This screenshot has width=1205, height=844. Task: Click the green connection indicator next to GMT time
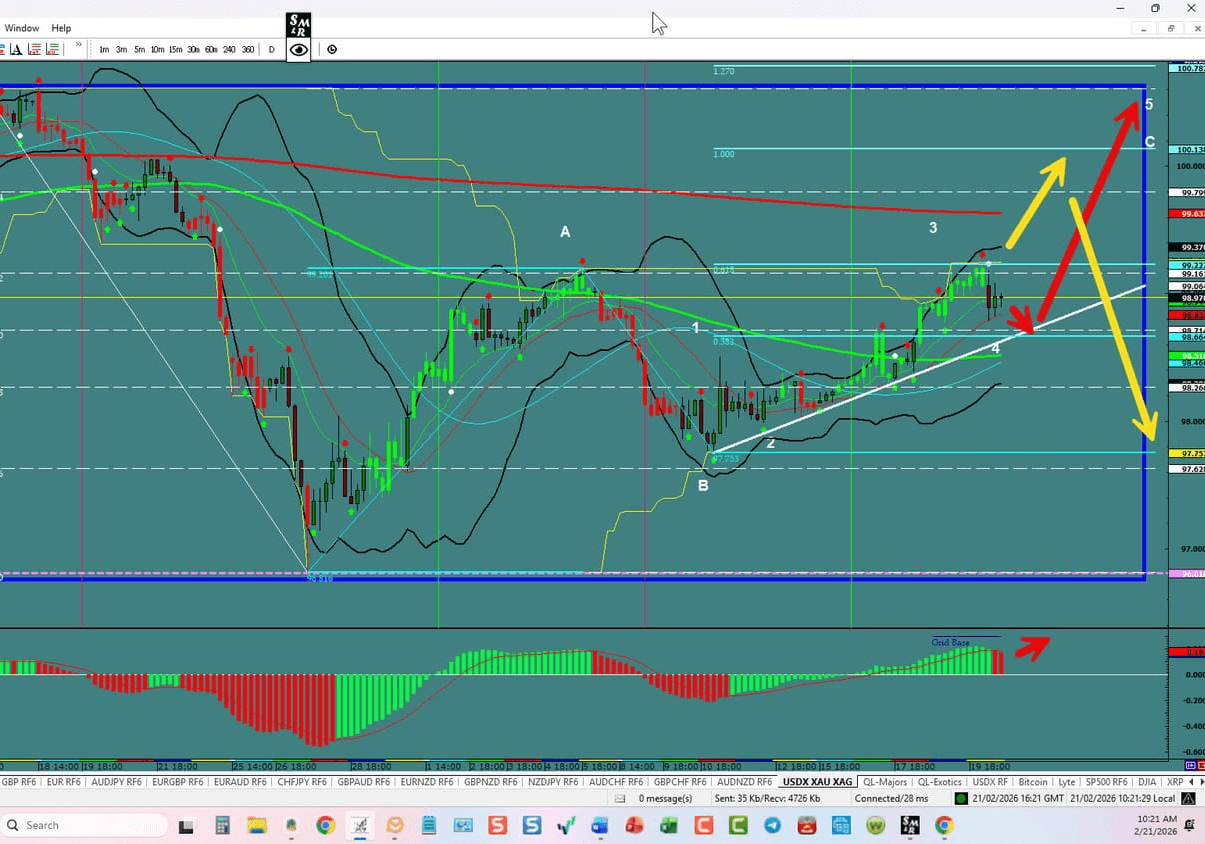pyautogui.click(x=959, y=798)
